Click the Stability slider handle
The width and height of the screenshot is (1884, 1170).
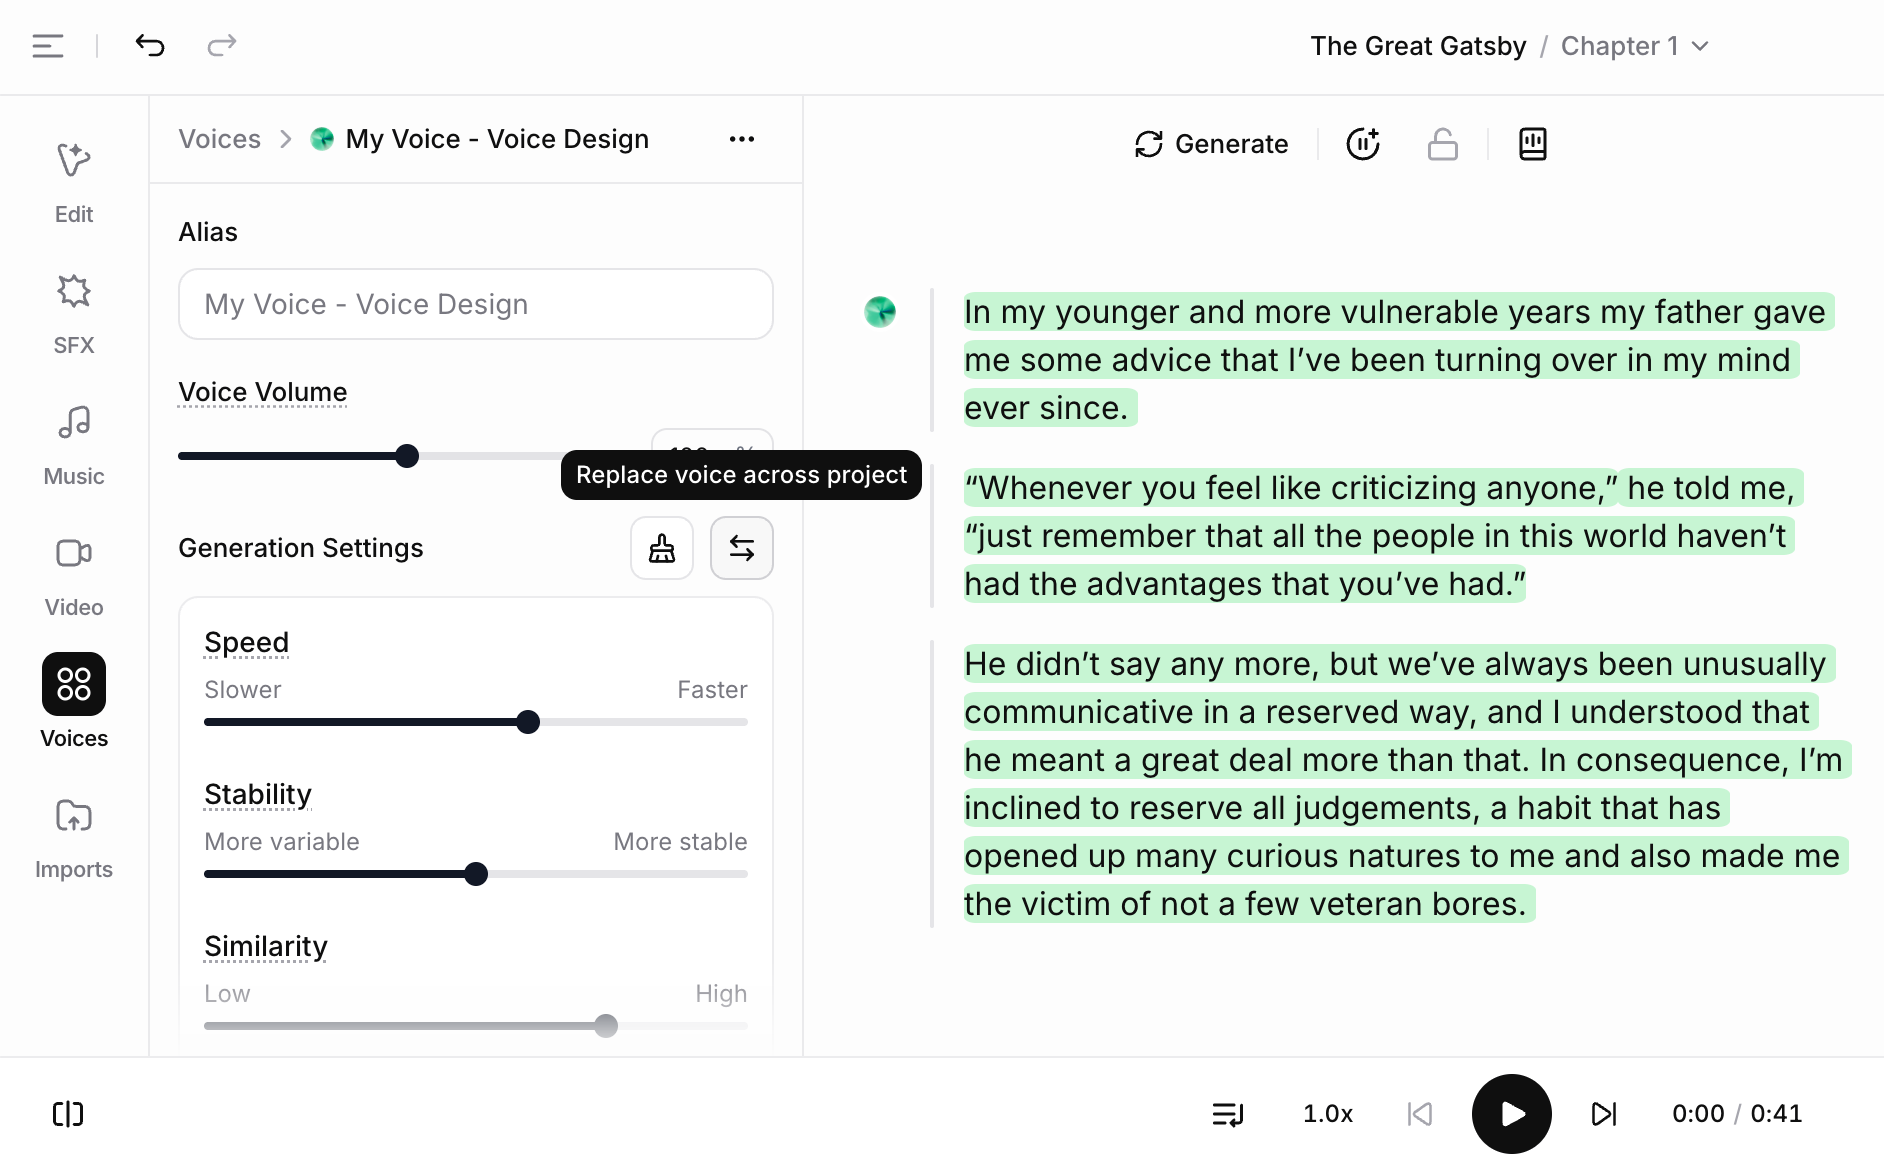click(x=476, y=874)
